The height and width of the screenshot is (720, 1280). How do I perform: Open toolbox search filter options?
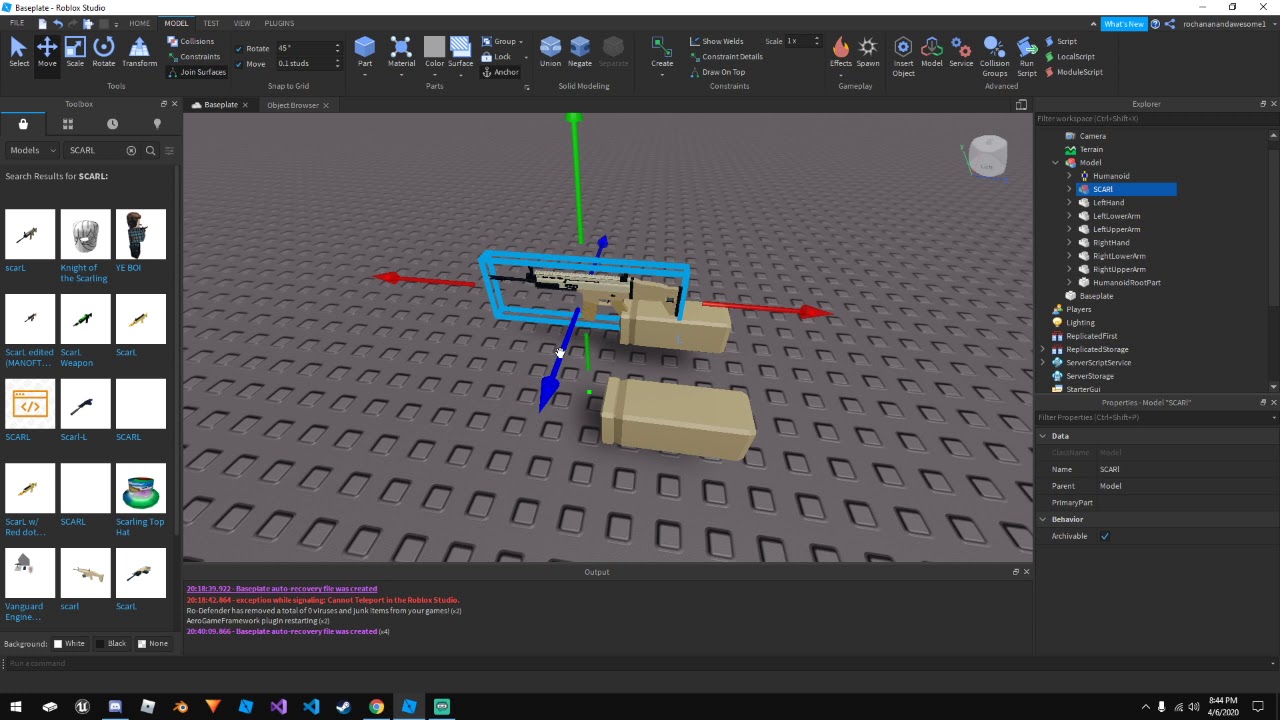169,150
